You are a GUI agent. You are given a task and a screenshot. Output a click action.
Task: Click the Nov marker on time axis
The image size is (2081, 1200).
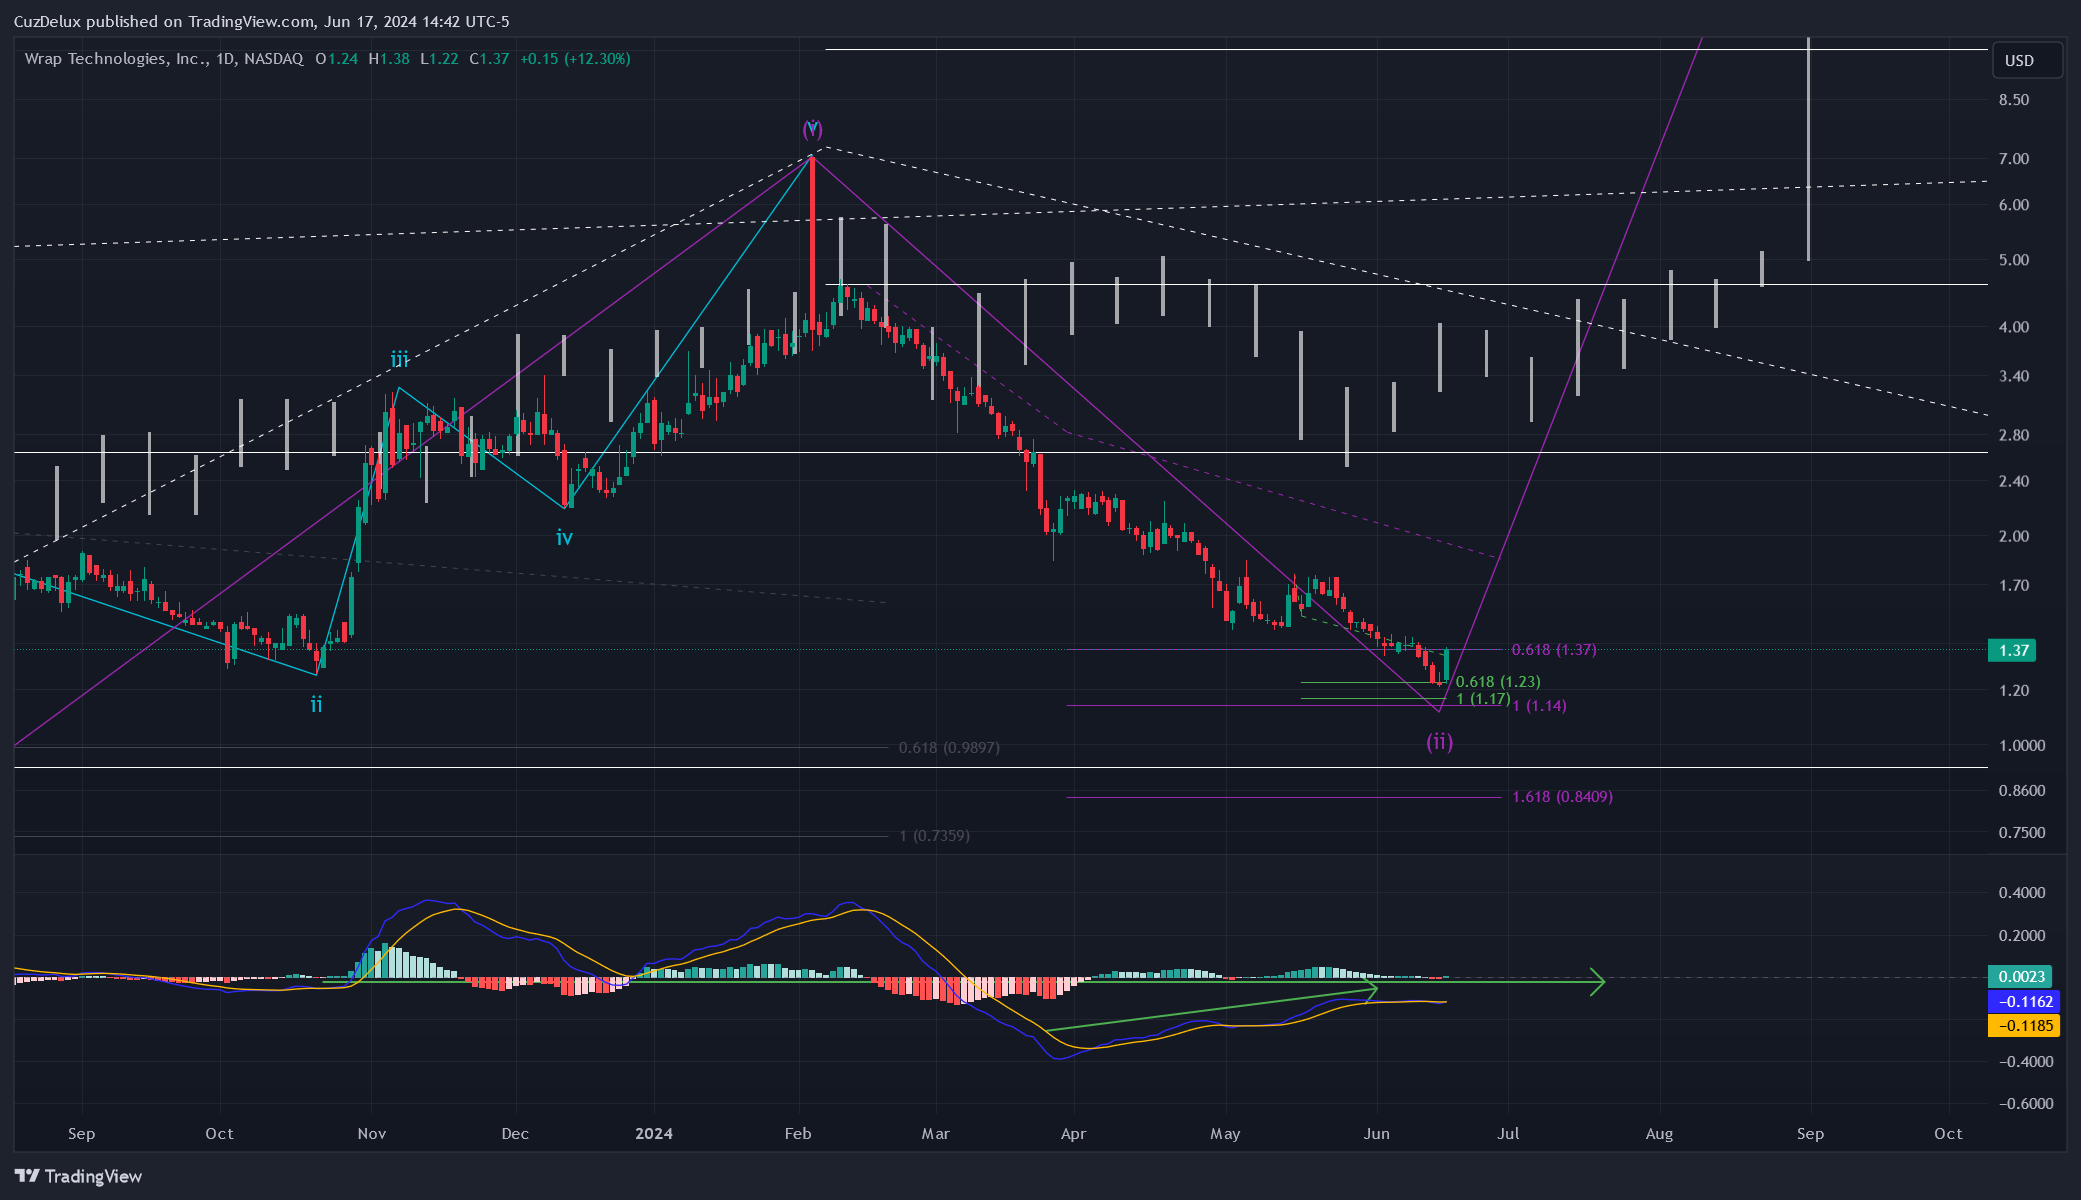(371, 1134)
